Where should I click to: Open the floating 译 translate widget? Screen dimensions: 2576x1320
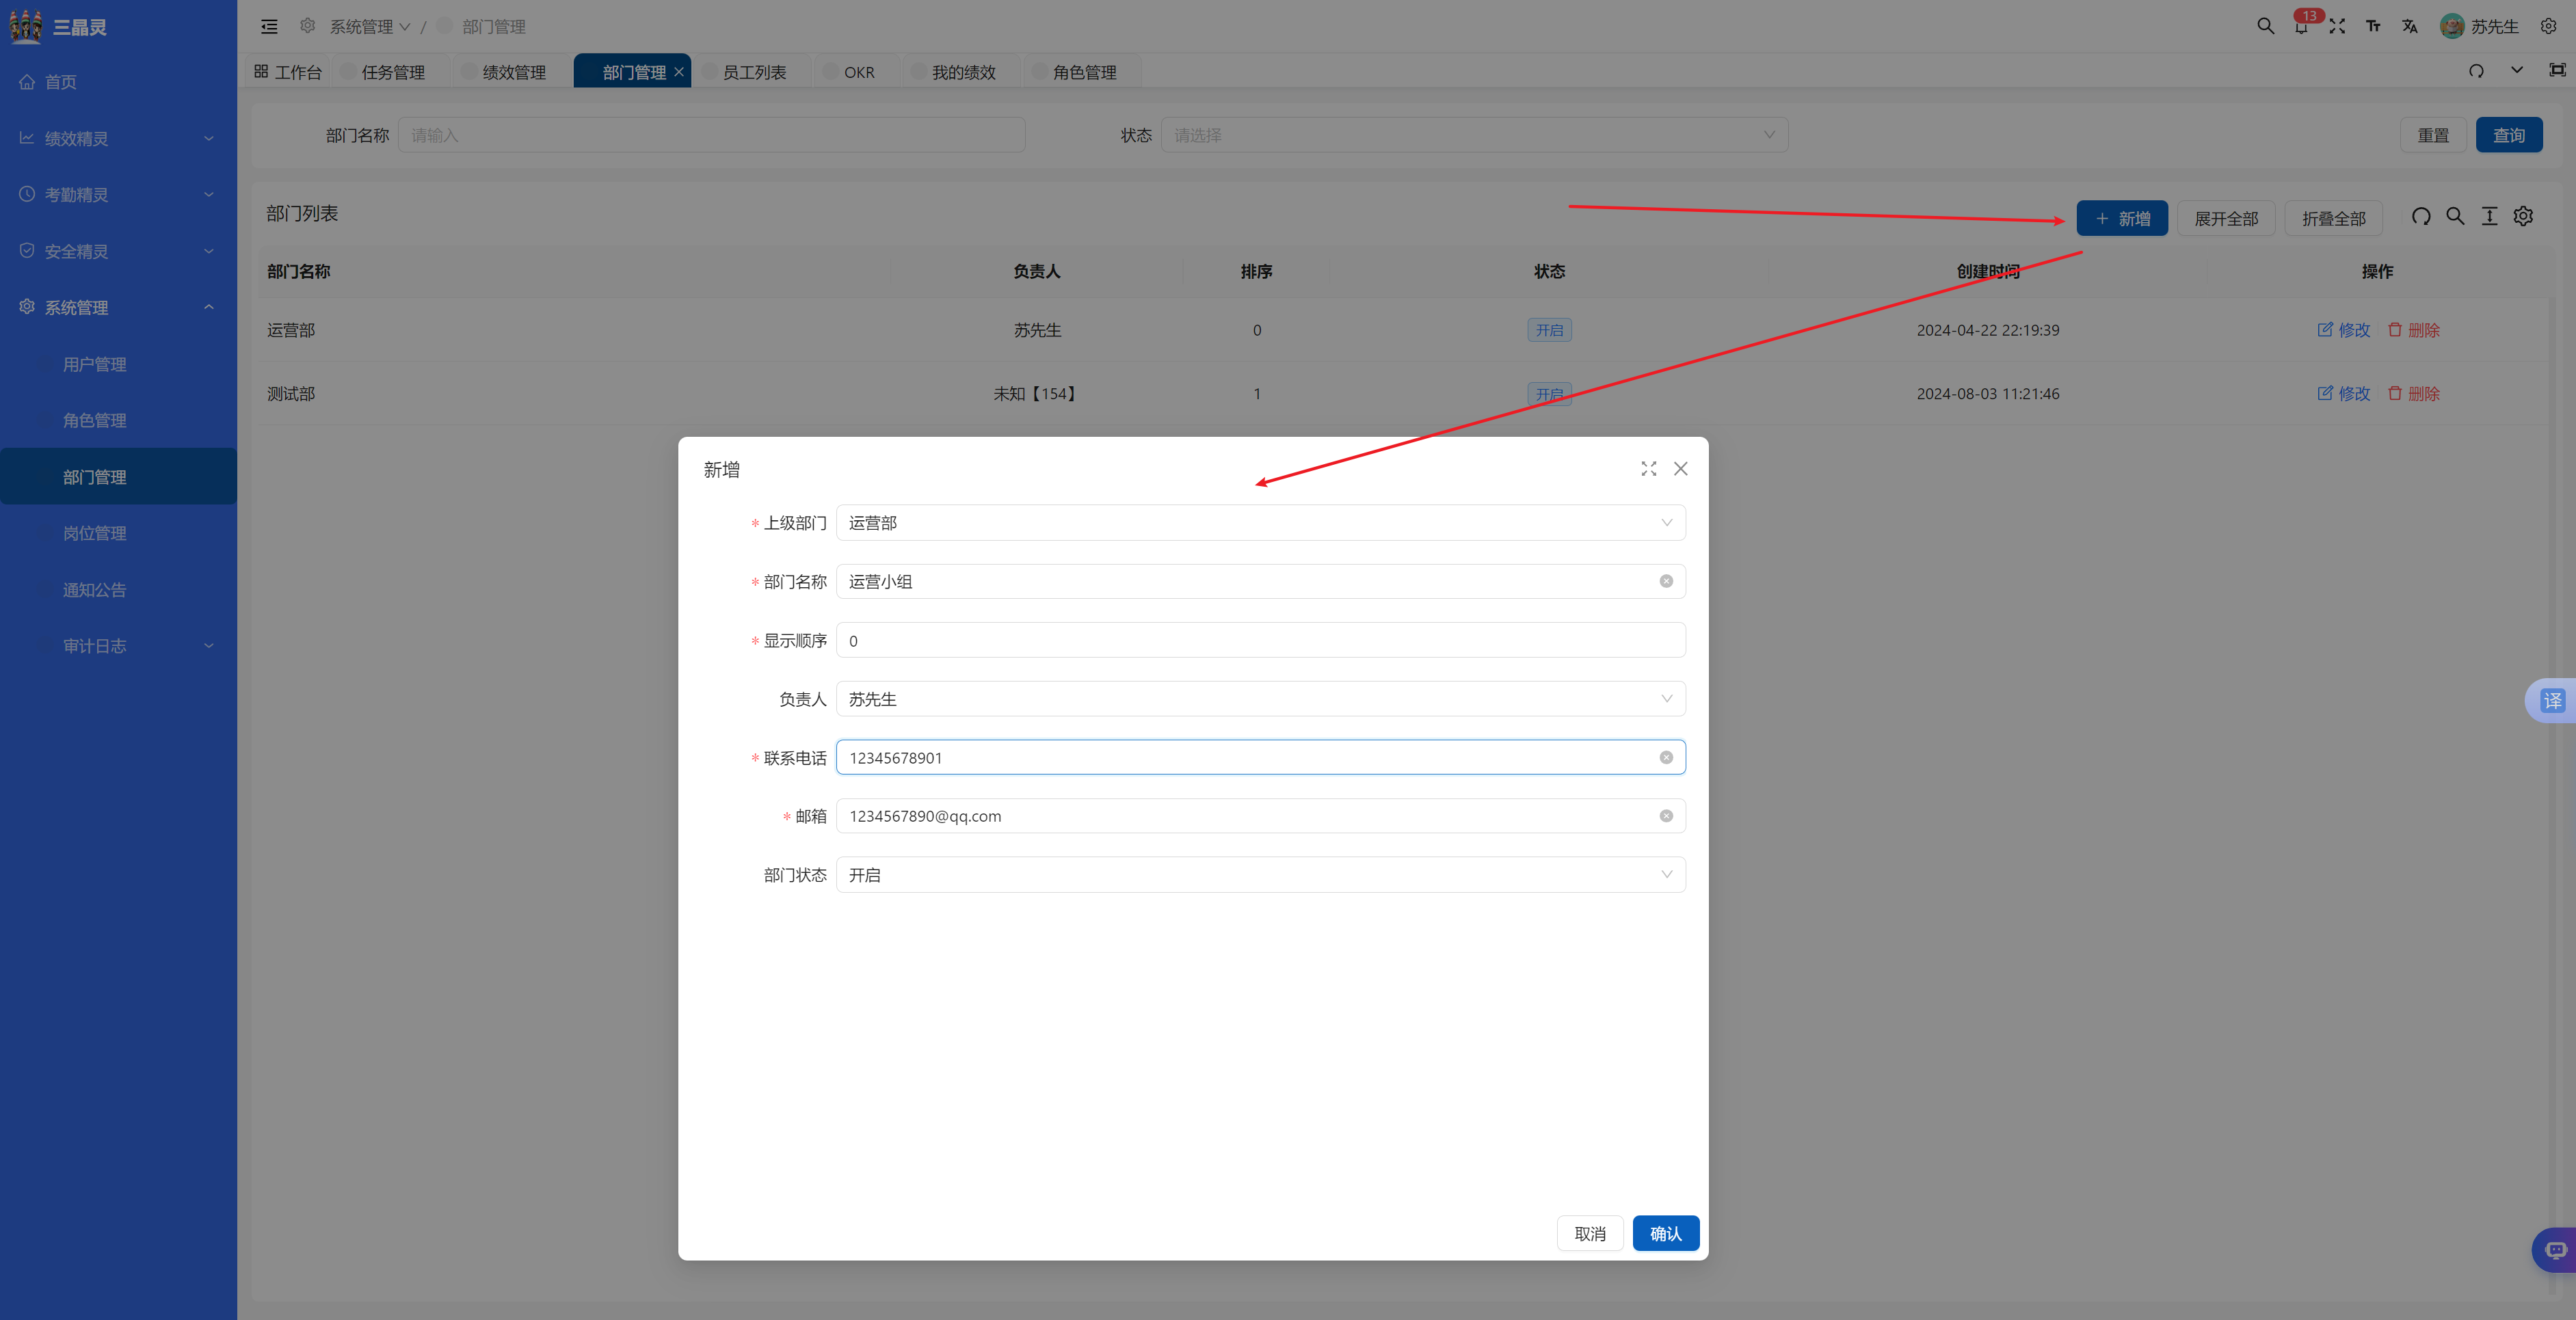2552,701
